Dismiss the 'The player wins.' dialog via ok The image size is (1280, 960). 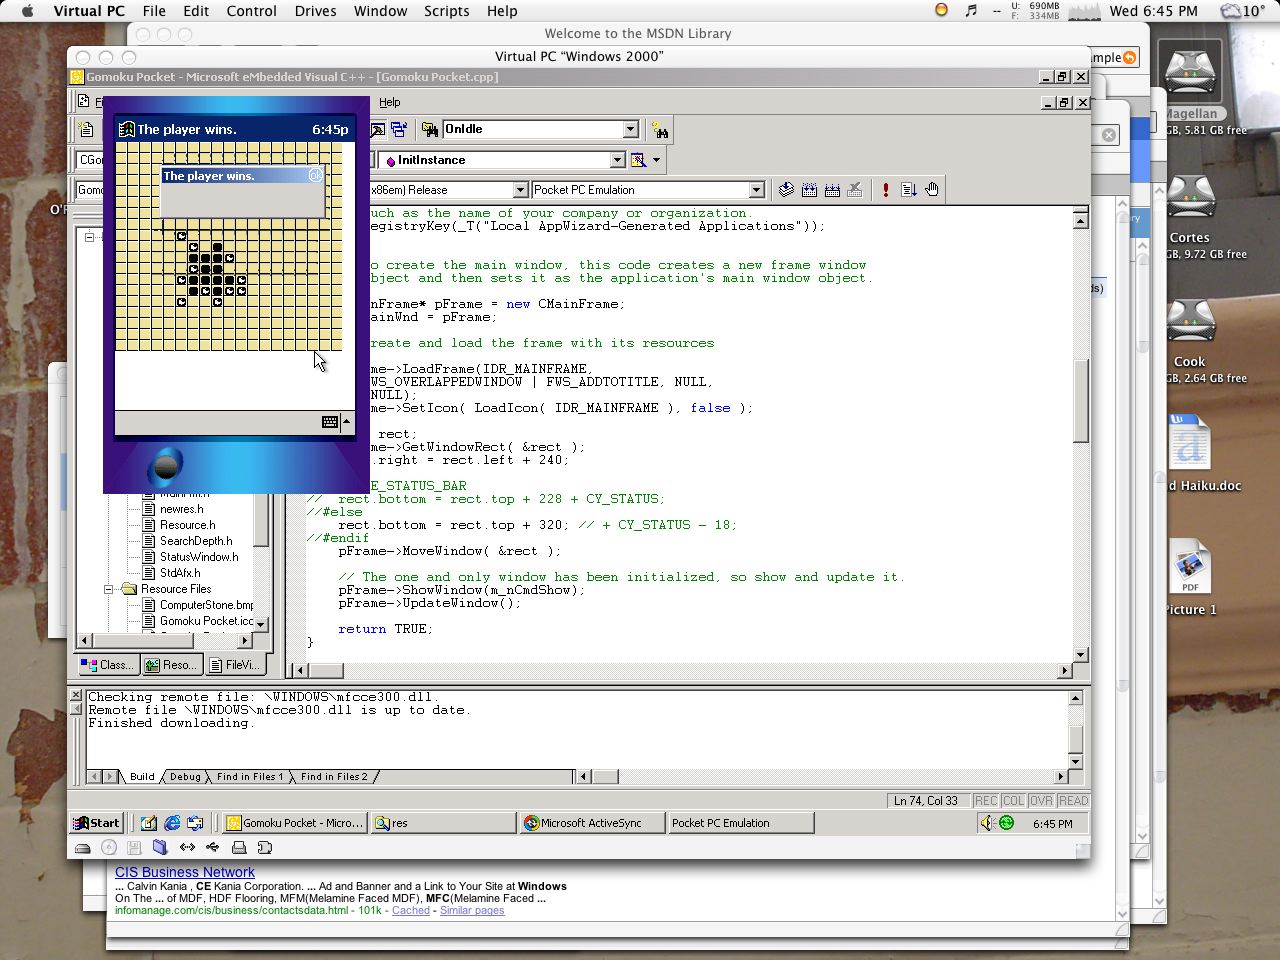316,176
